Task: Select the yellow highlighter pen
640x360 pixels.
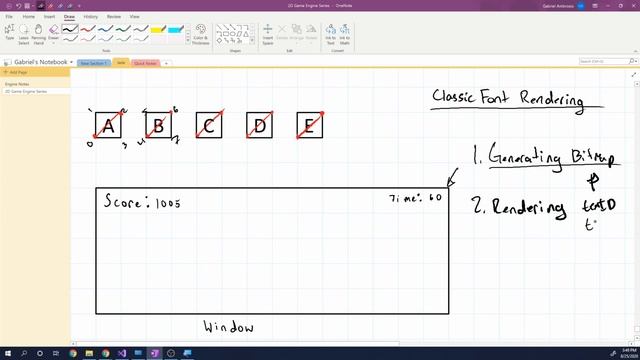Action: [158, 29]
